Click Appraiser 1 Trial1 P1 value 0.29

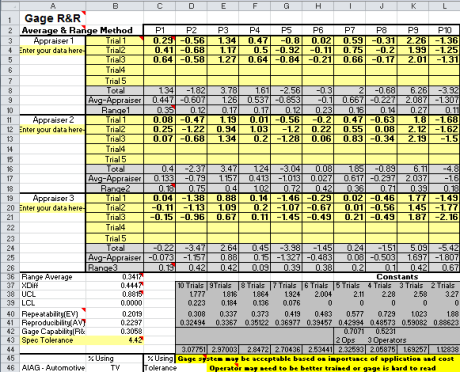tap(160, 41)
